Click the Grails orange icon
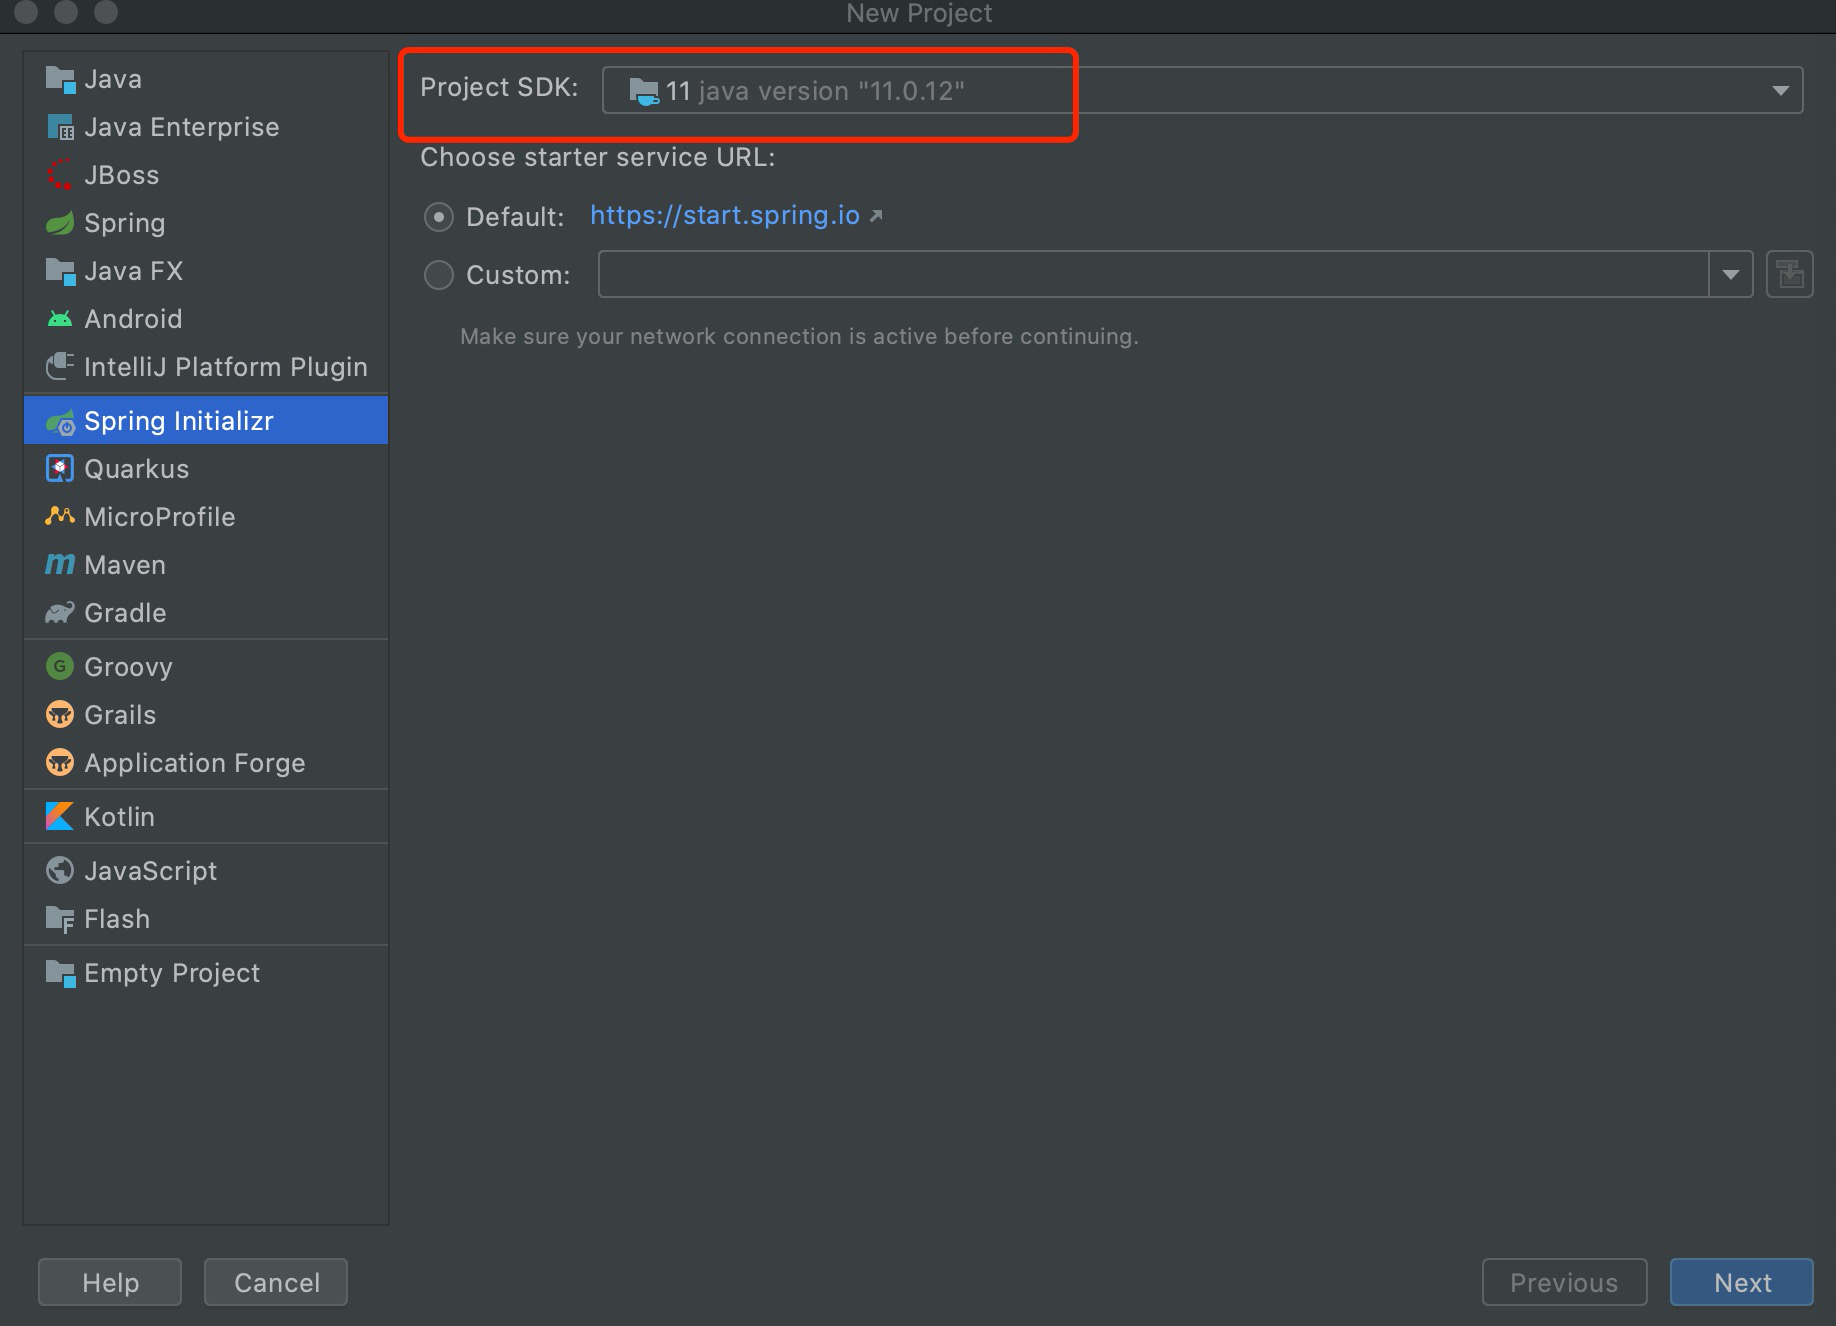This screenshot has width=1836, height=1326. pyautogui.click(x=60, y=715)
